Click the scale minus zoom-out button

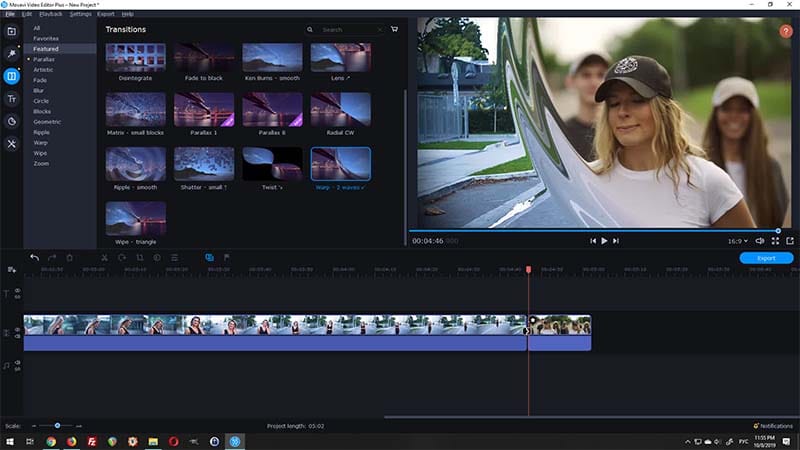(34, 426)
